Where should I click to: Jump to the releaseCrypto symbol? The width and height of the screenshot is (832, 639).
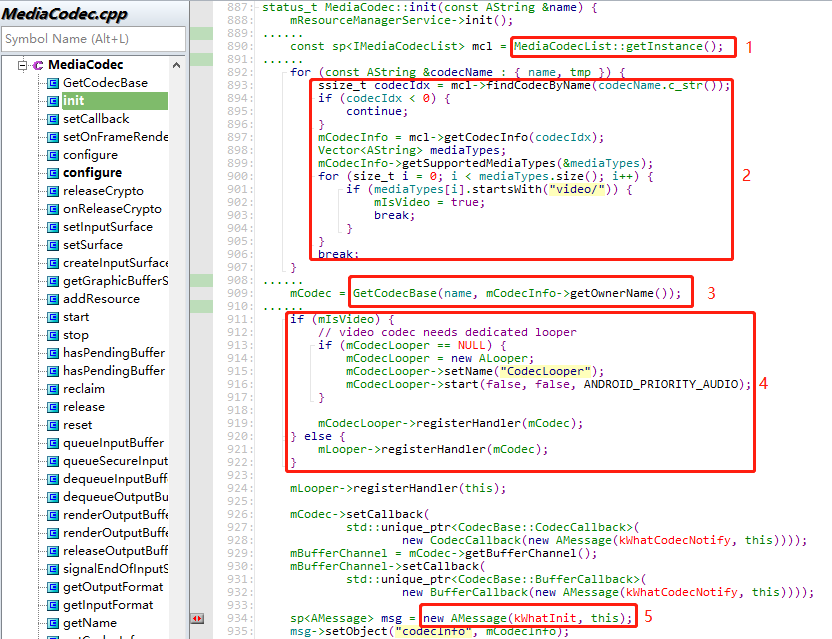point(103,191)
